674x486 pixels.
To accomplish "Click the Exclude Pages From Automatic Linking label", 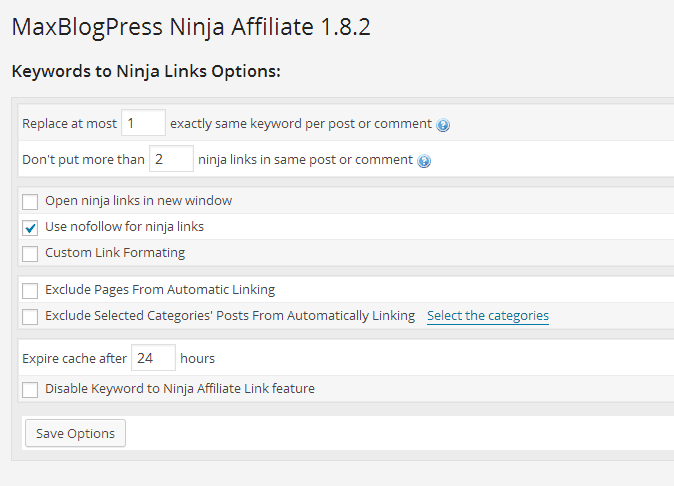I will coord(160,290).
